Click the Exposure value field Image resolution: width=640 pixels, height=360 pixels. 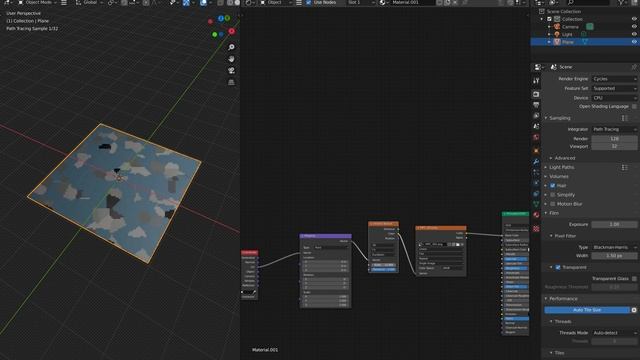tap(614, 224)
